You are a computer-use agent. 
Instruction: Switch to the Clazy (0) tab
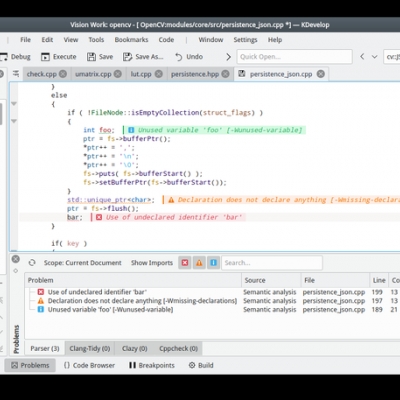134,348
